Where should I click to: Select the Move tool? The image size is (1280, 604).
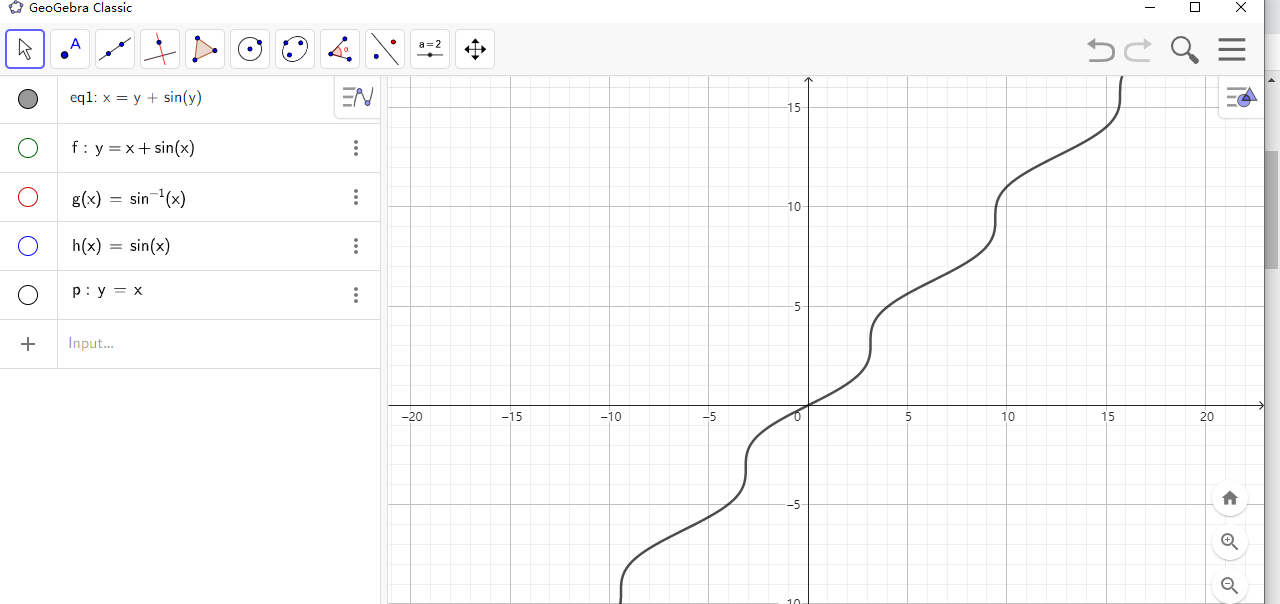[25, 48]
